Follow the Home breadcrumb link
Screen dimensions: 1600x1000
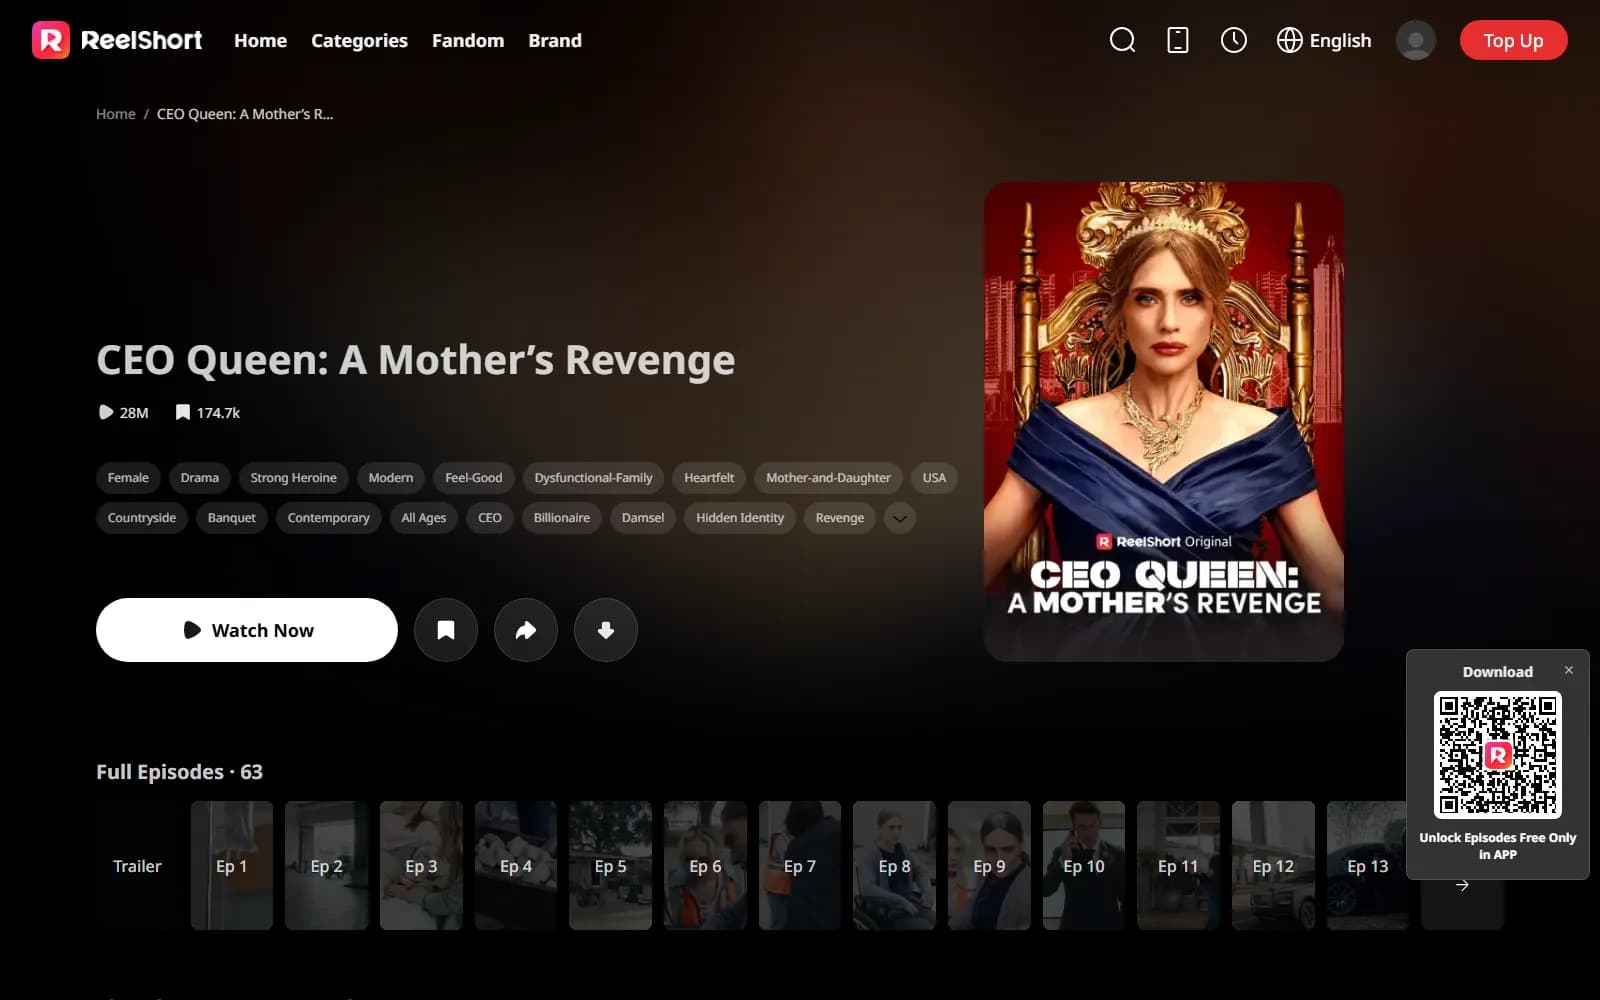(x=116, y=114)
